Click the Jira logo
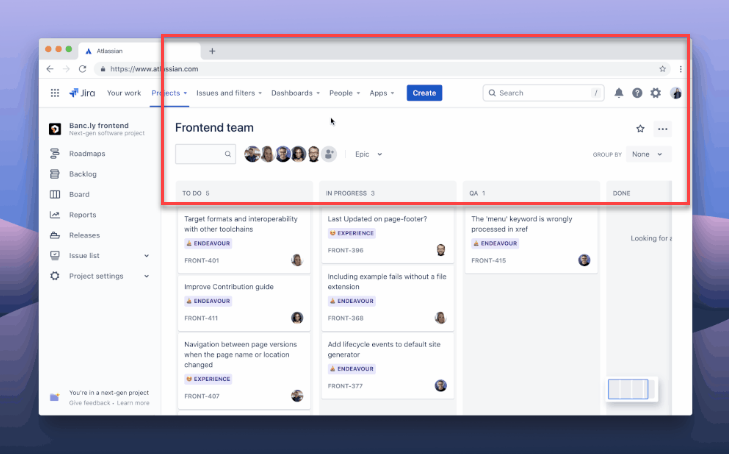This screenshot has height=454, width=729. [x=82, y=93]
